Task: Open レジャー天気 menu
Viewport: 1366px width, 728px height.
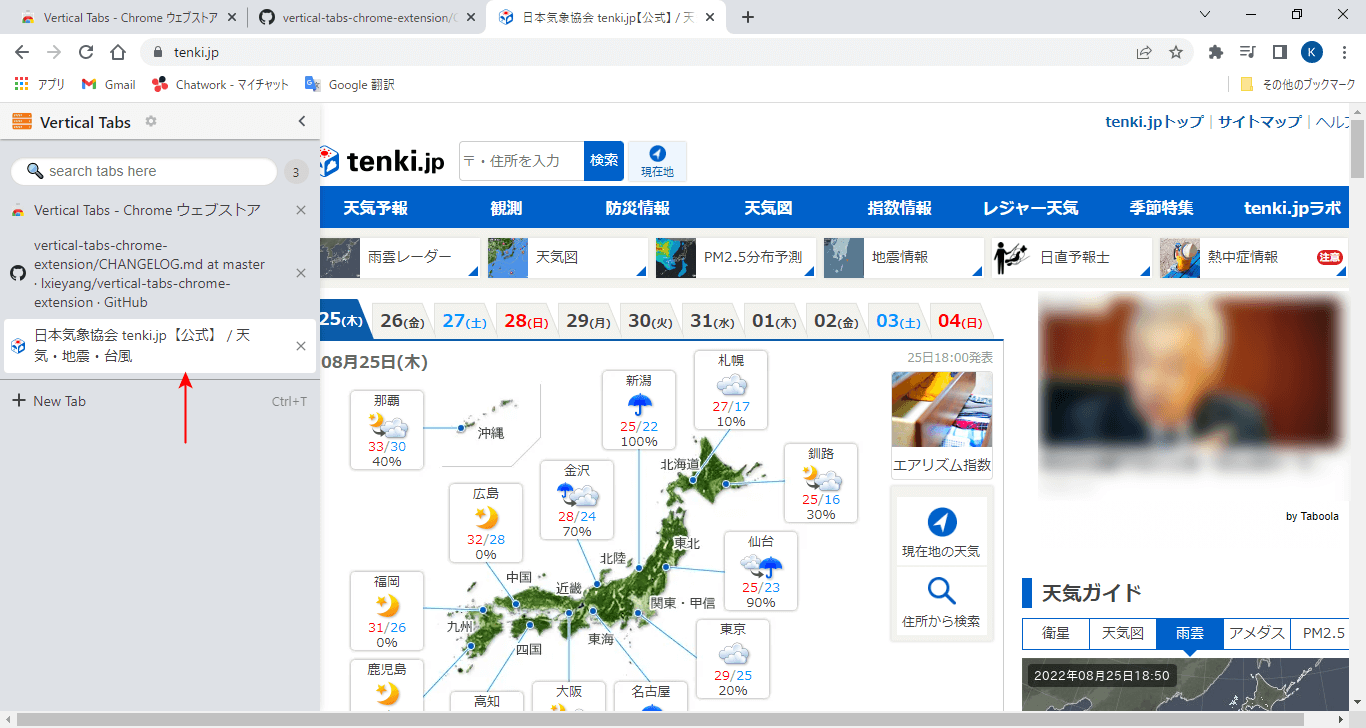Action: pos(1030,208)
